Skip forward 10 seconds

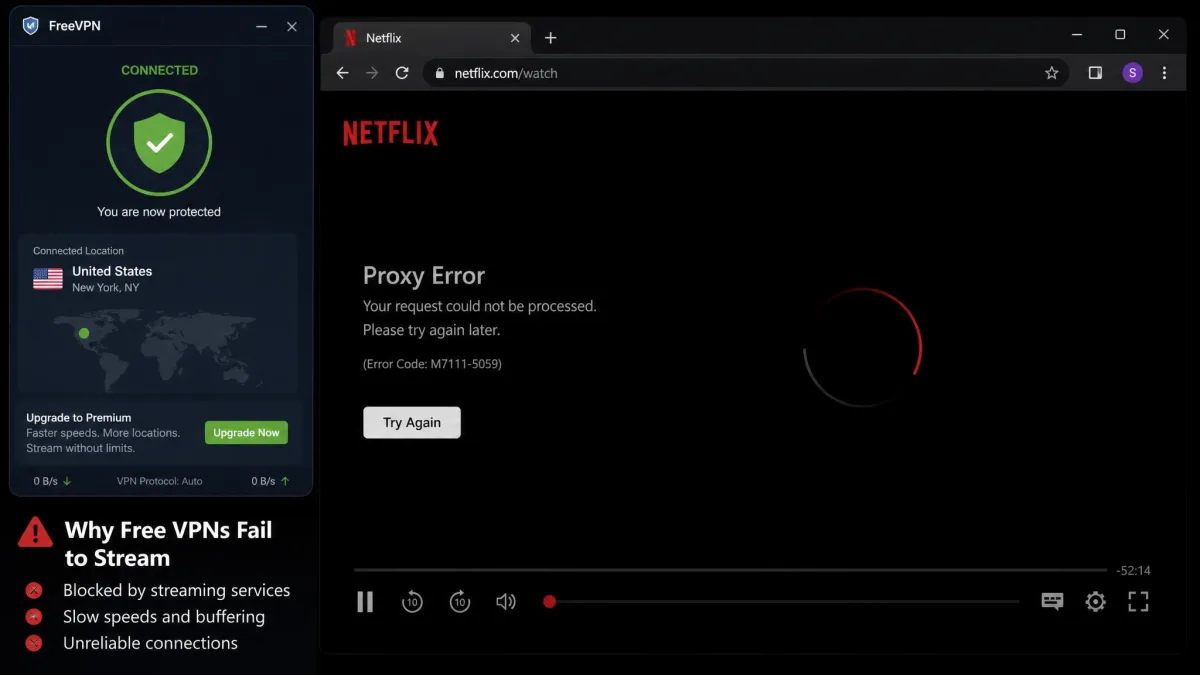460,601
